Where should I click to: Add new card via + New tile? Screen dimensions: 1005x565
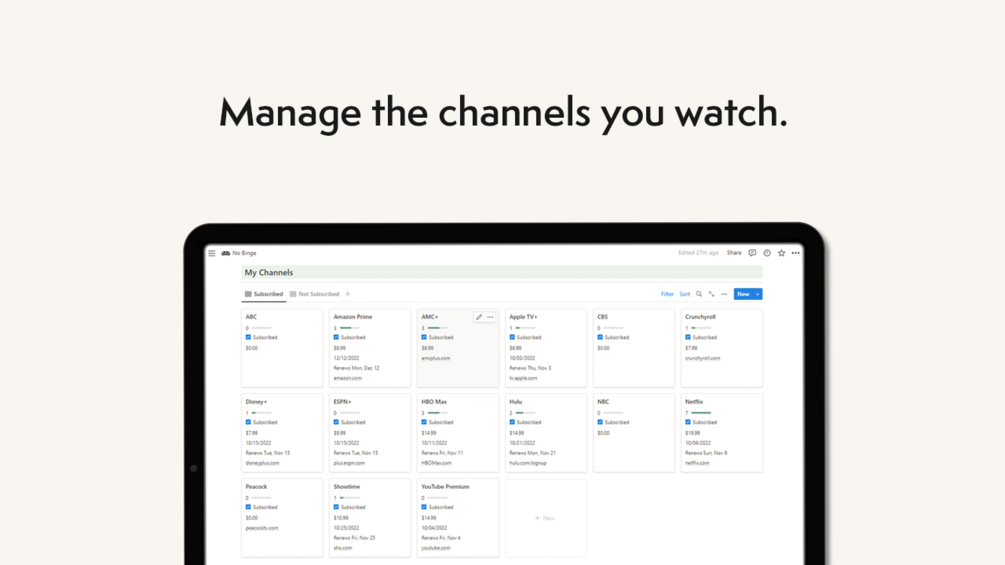pyautogui.click(x=545, y=518)
